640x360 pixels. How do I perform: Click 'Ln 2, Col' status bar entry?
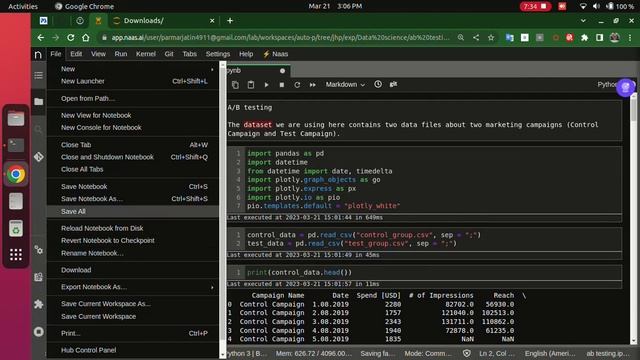pos(497,353)
